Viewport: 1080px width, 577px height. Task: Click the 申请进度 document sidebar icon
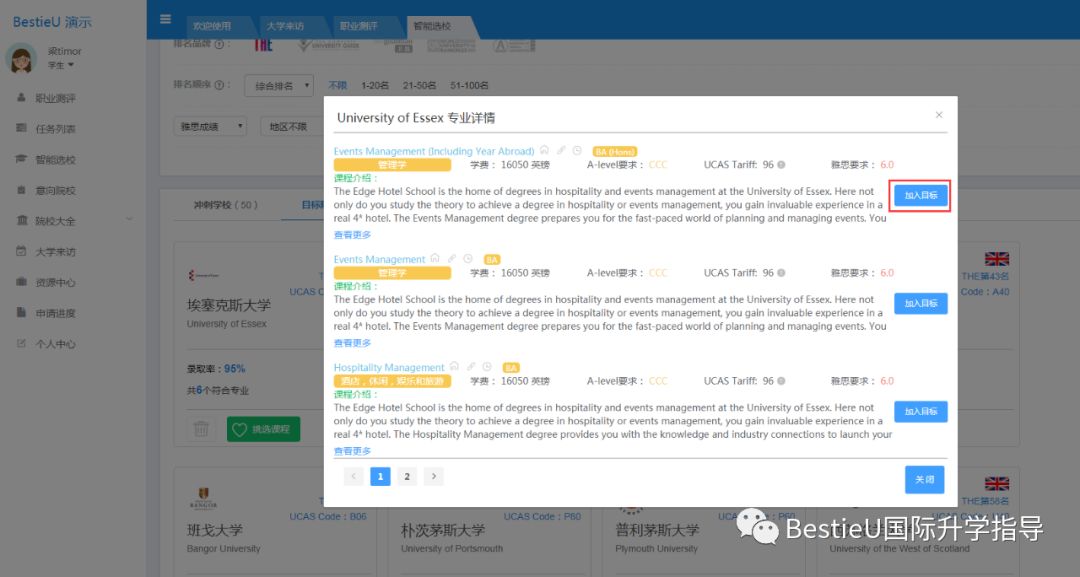click(21, 313)
